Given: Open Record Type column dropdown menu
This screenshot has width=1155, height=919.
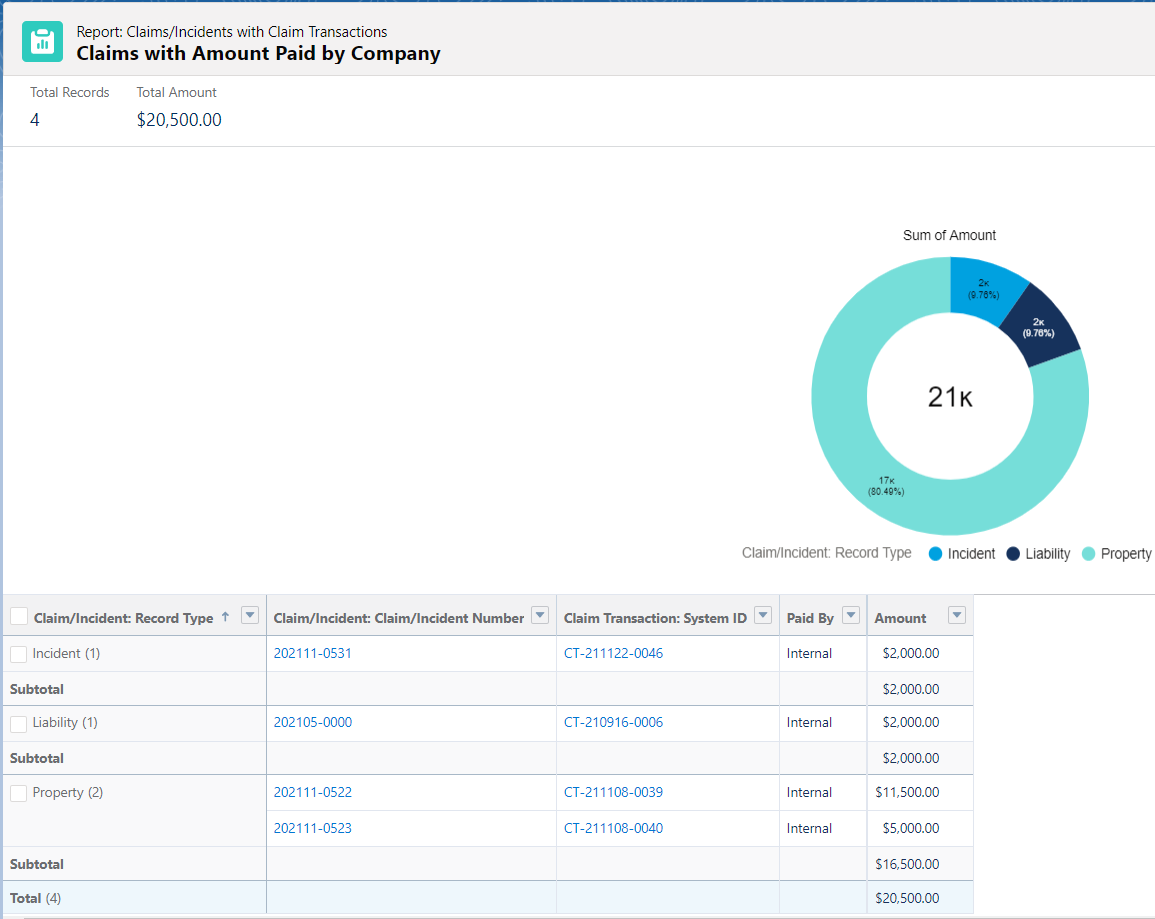Looking at the screenshot, I should [250, 616].
